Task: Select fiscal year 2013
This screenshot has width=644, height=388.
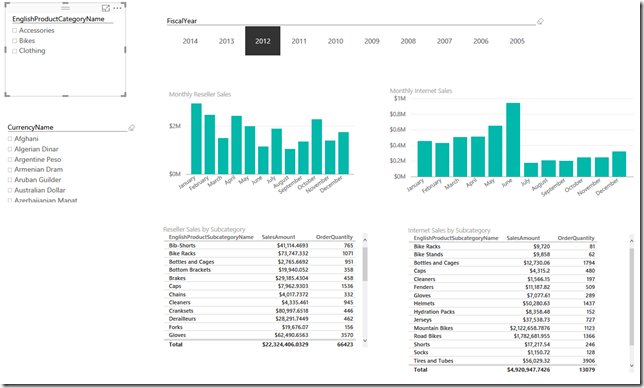Action: click(226, 41)
